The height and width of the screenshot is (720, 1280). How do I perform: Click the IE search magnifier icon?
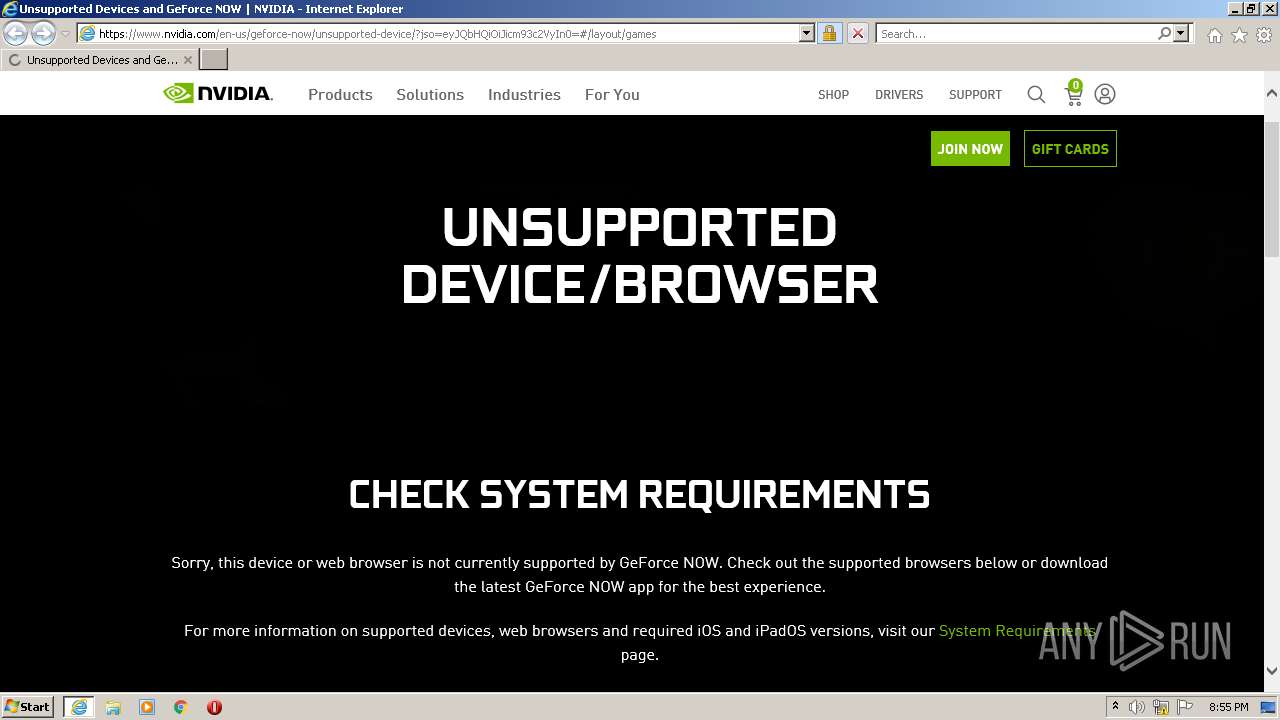[1164, 33]
